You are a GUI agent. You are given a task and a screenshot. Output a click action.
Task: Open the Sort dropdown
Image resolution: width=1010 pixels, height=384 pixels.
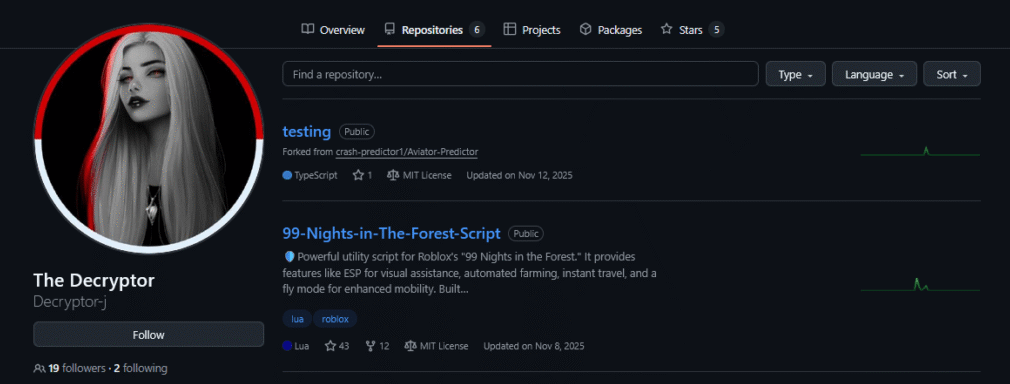pyautogui.click(x=952, y=74)
